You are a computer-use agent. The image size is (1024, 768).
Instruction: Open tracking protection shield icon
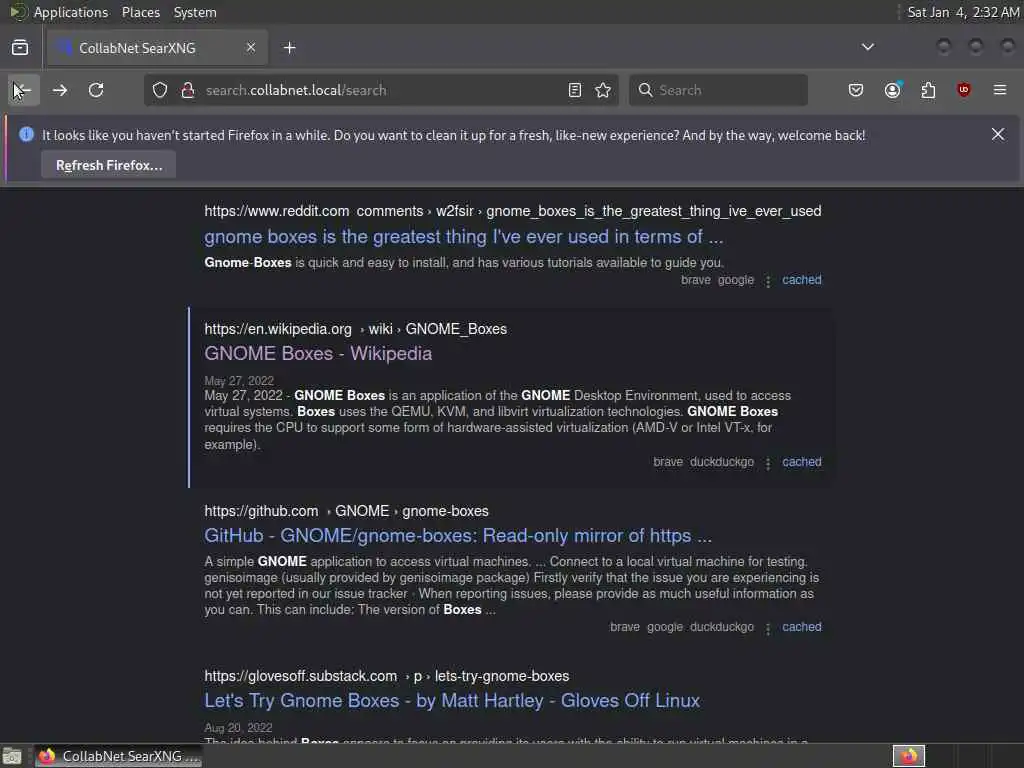coord(160,90)
